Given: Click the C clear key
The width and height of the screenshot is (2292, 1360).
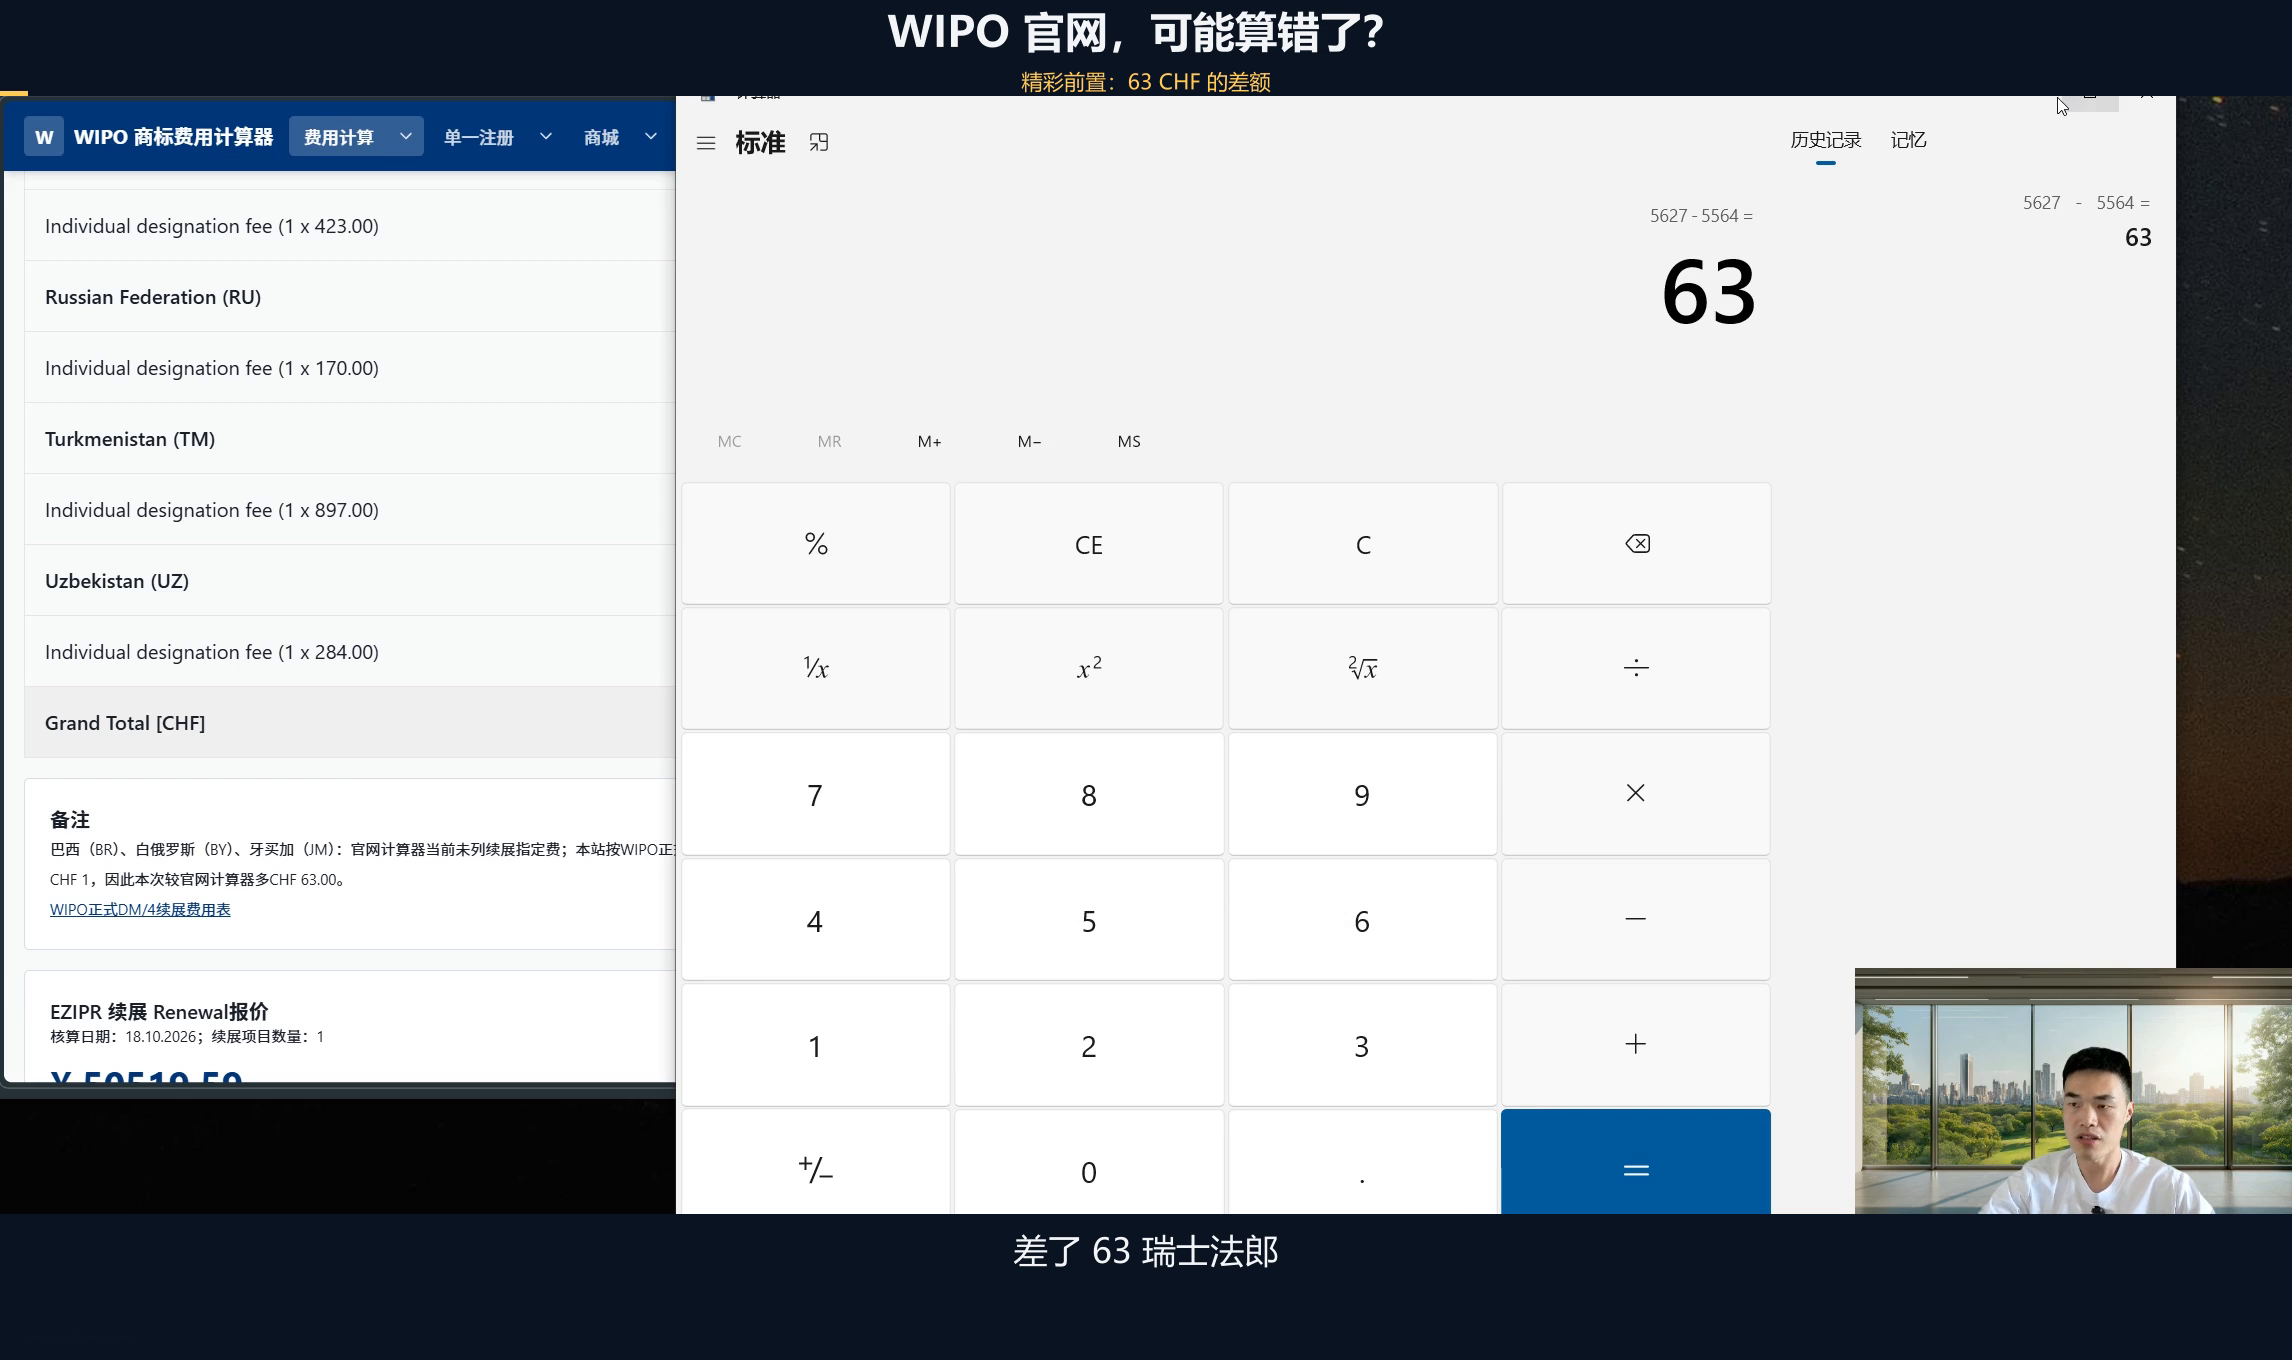Looking at the screenshot, I should point(1363,544).
